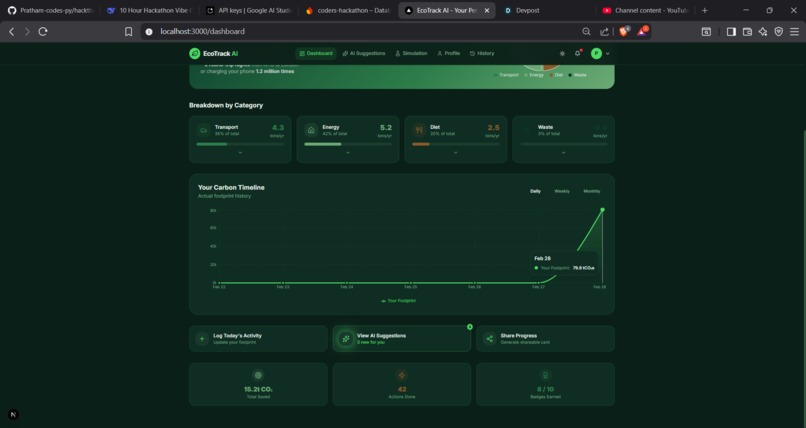Click the Next.js dev indicator icon

point(13,414)
